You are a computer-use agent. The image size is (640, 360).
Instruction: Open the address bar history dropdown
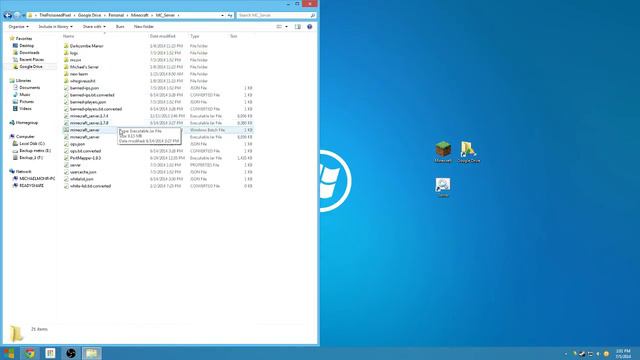pos(222,15)
